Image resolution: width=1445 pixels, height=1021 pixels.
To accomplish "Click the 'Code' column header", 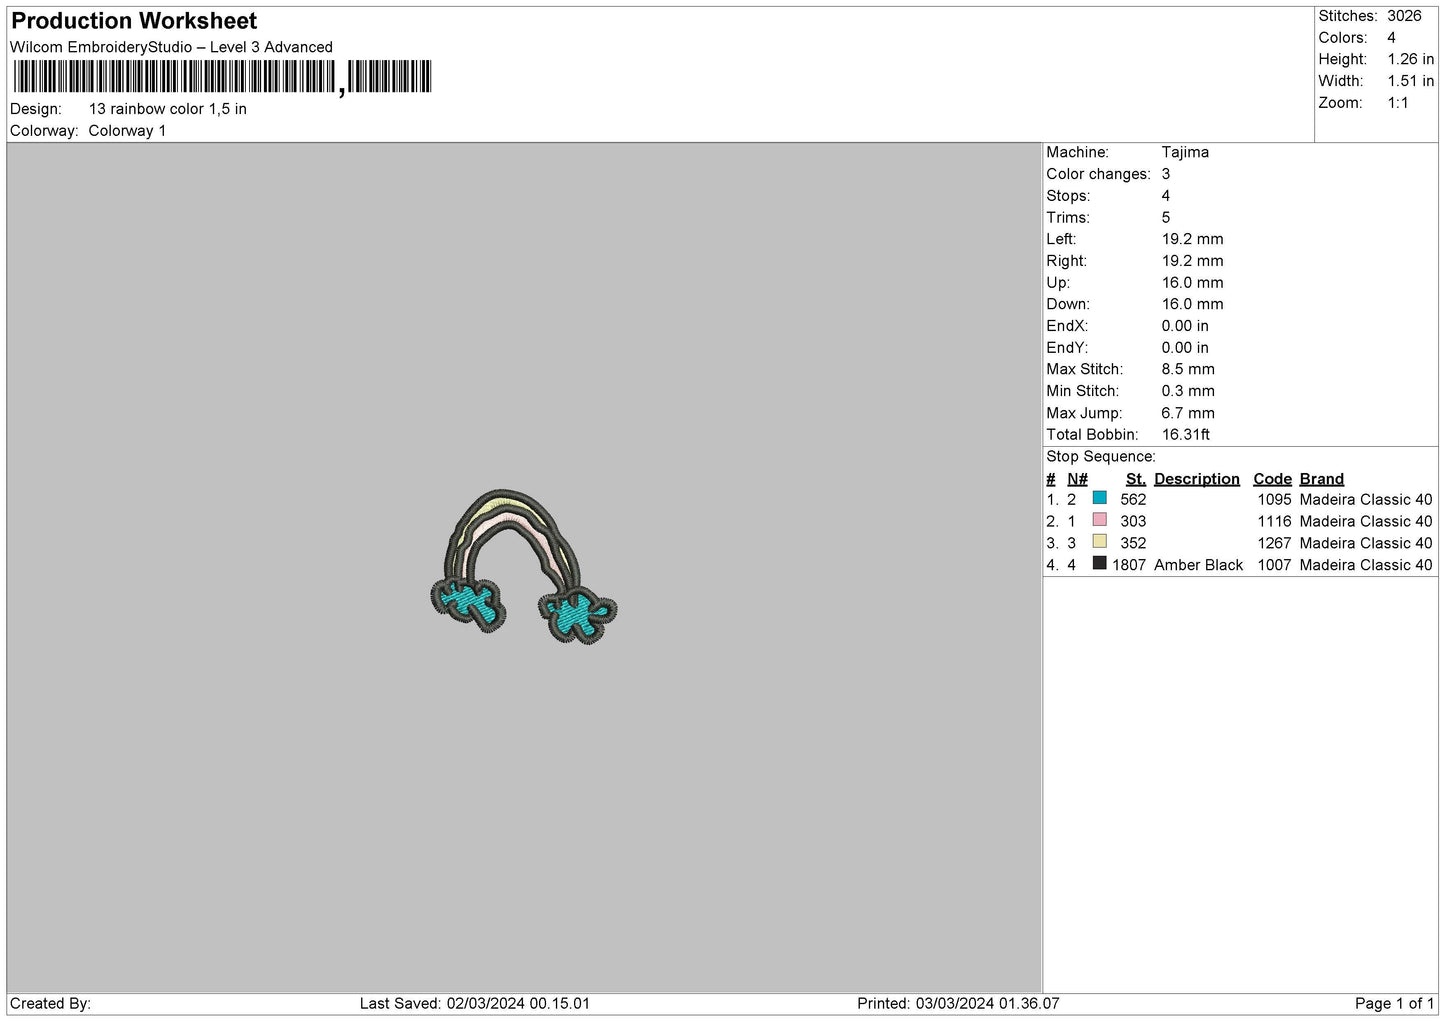I will pyautogui.click(x=1273, y=479).
